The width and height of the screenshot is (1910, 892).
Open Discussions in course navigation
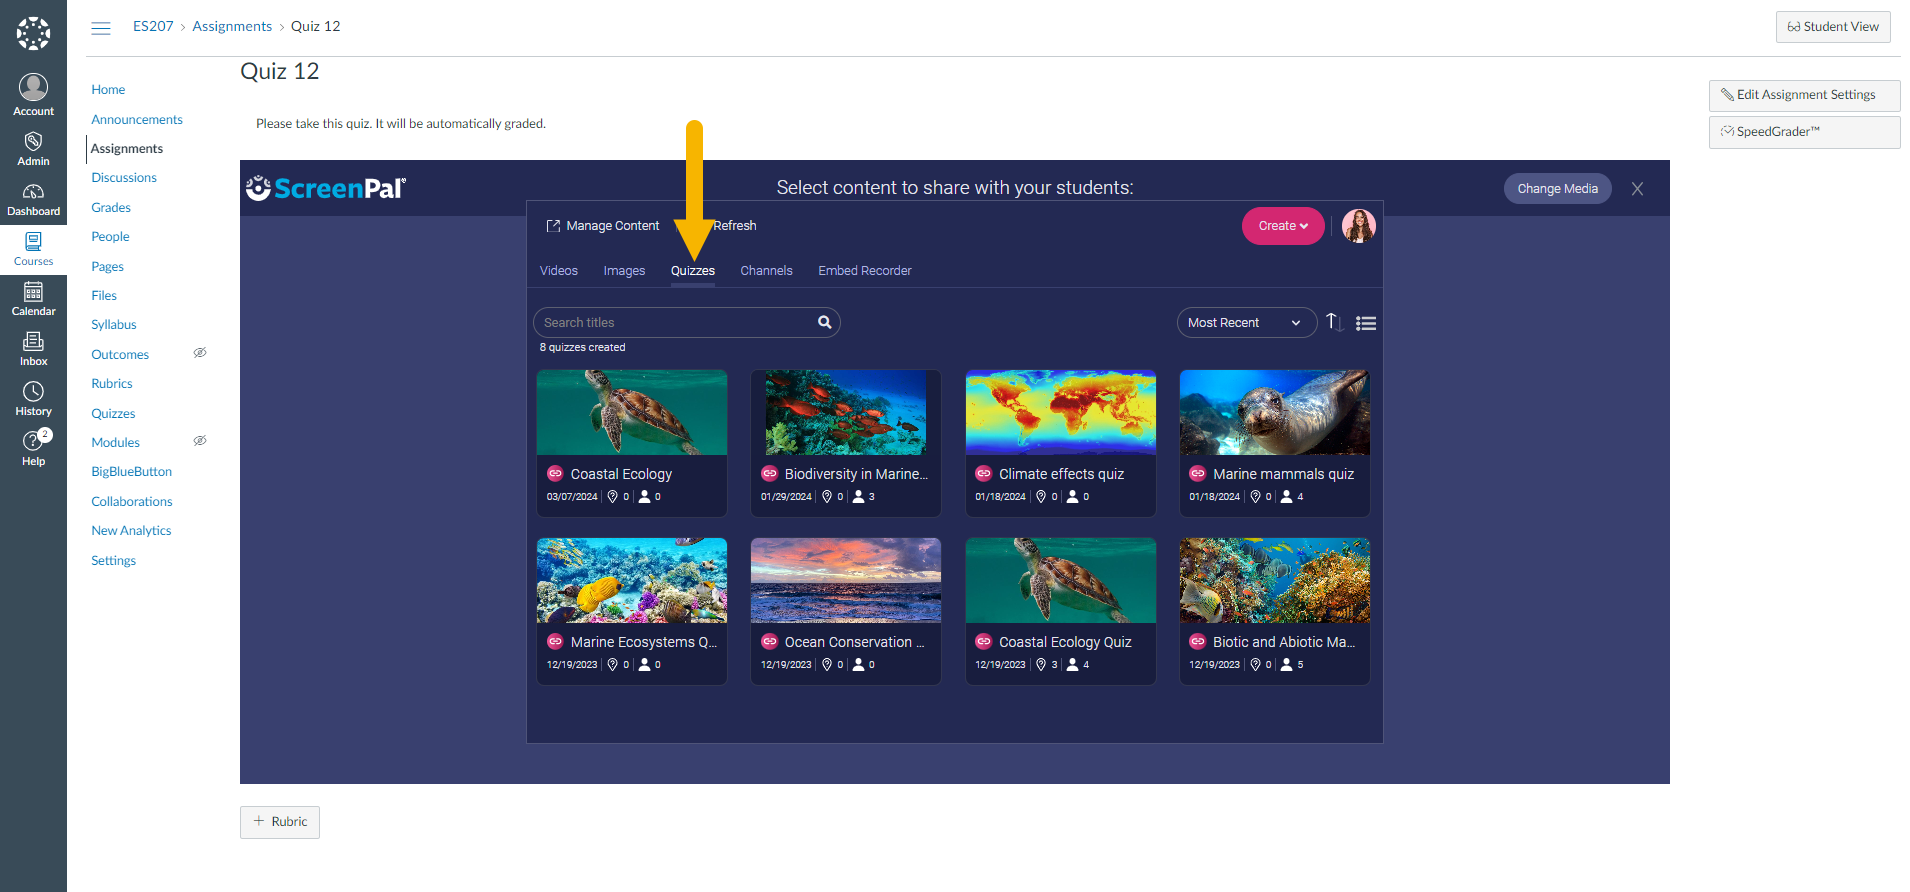(x=124, y=178)
